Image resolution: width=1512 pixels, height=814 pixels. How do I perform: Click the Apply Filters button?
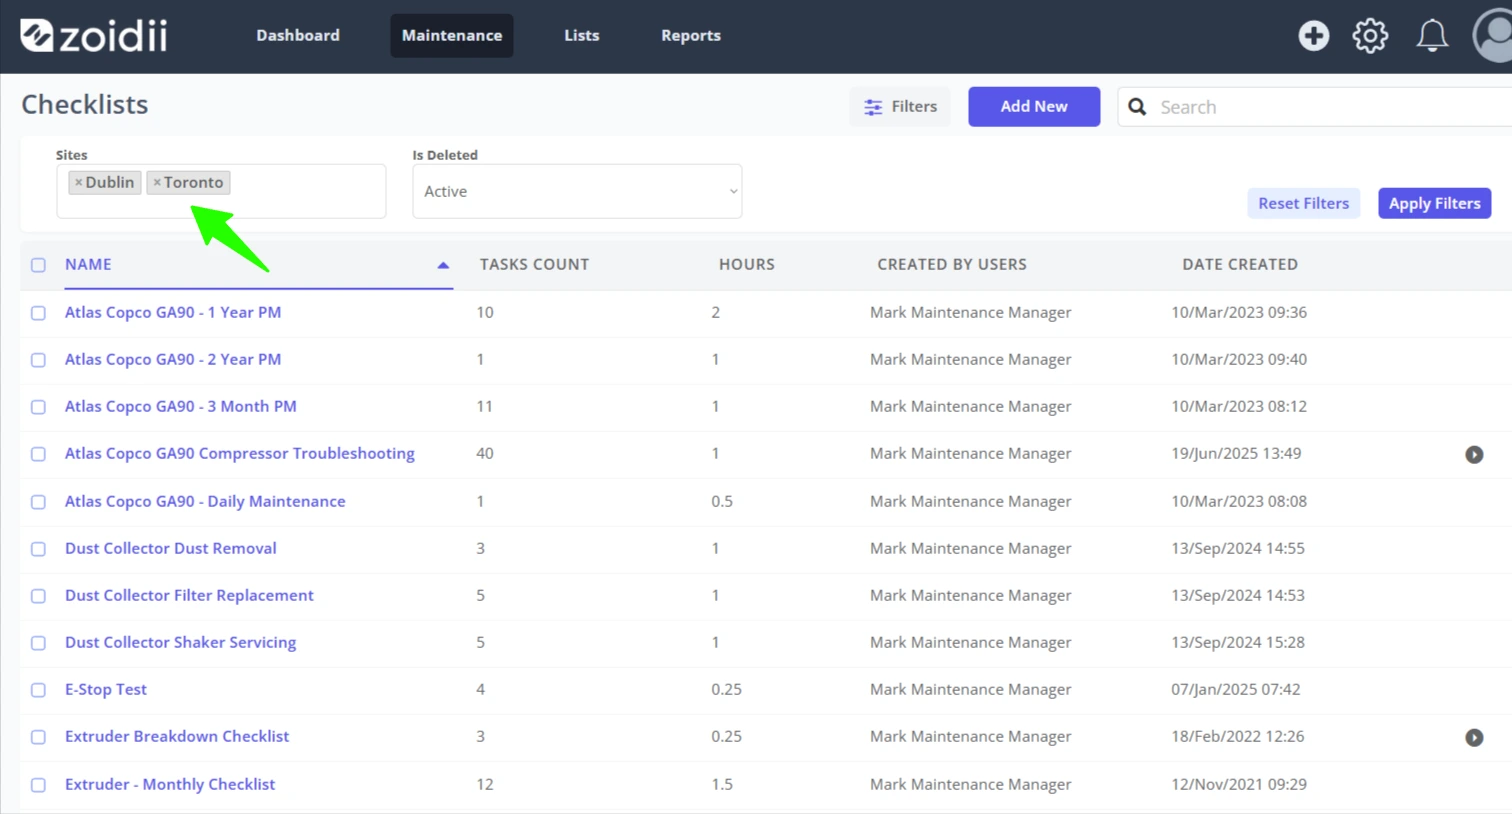[1434, 203]
